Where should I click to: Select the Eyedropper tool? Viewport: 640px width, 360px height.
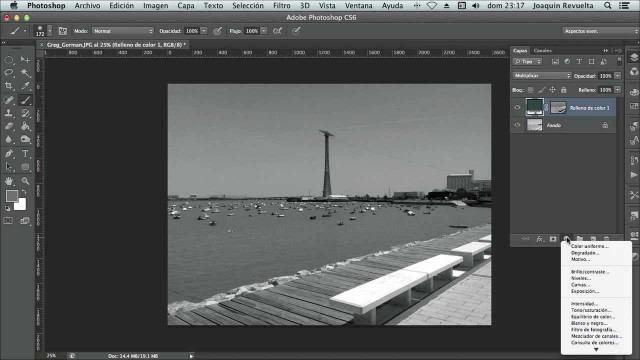click(x=25, y=86)
